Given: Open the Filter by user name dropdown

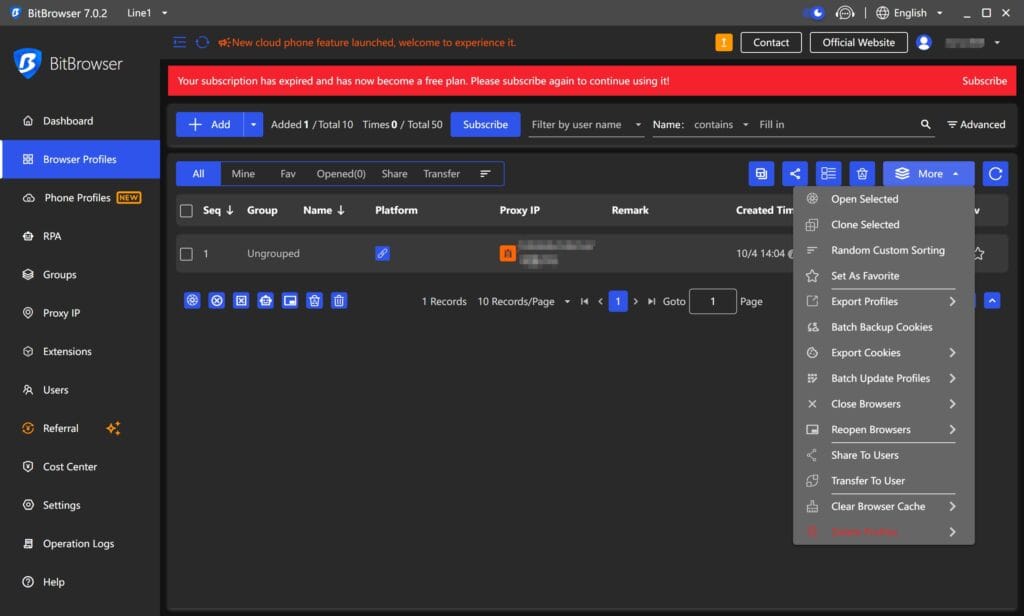Looking at the screenshot, I should tap(586, 124).
